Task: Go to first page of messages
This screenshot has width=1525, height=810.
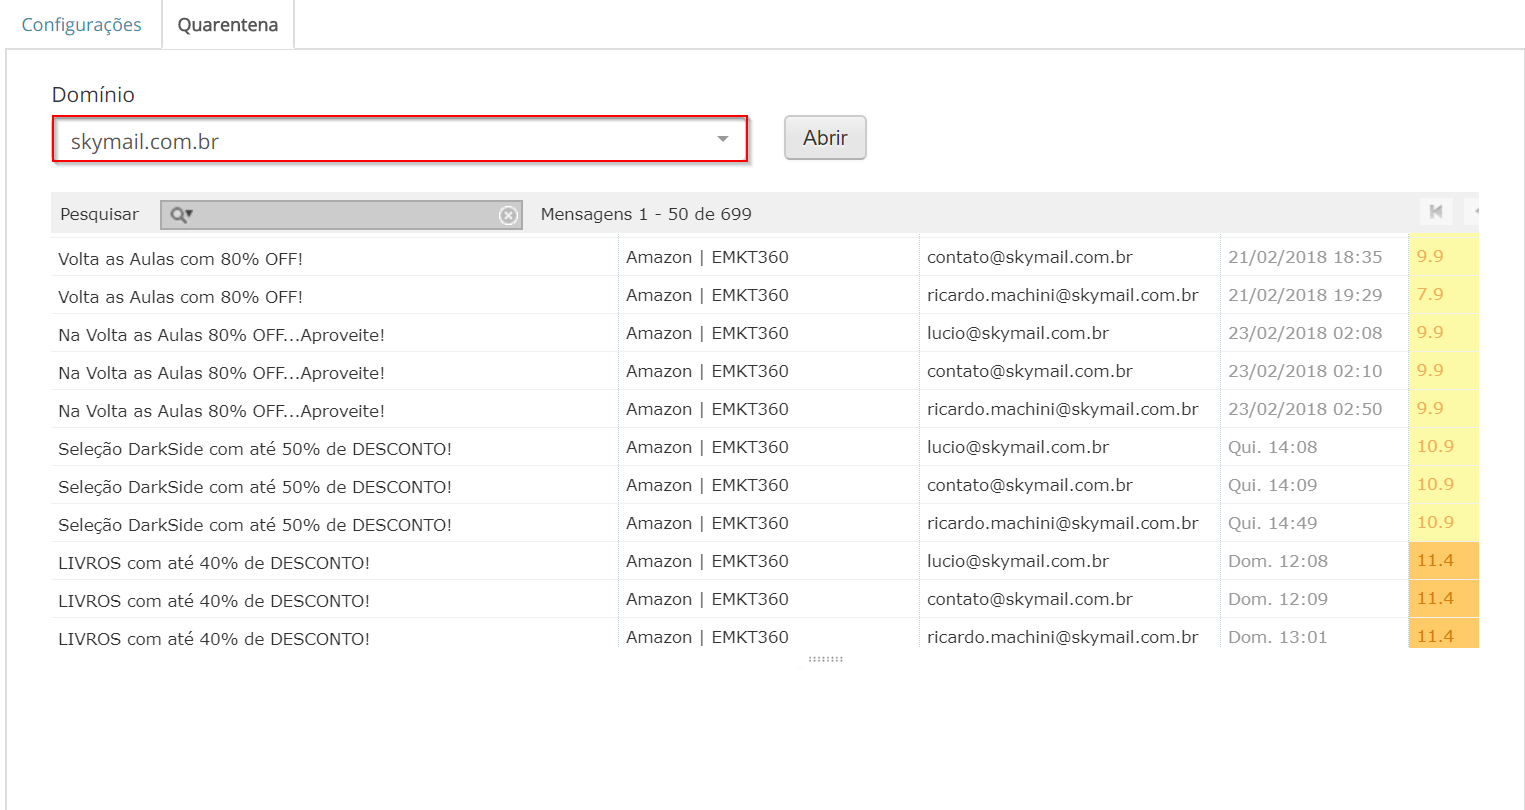Action: pos(1435,211)
